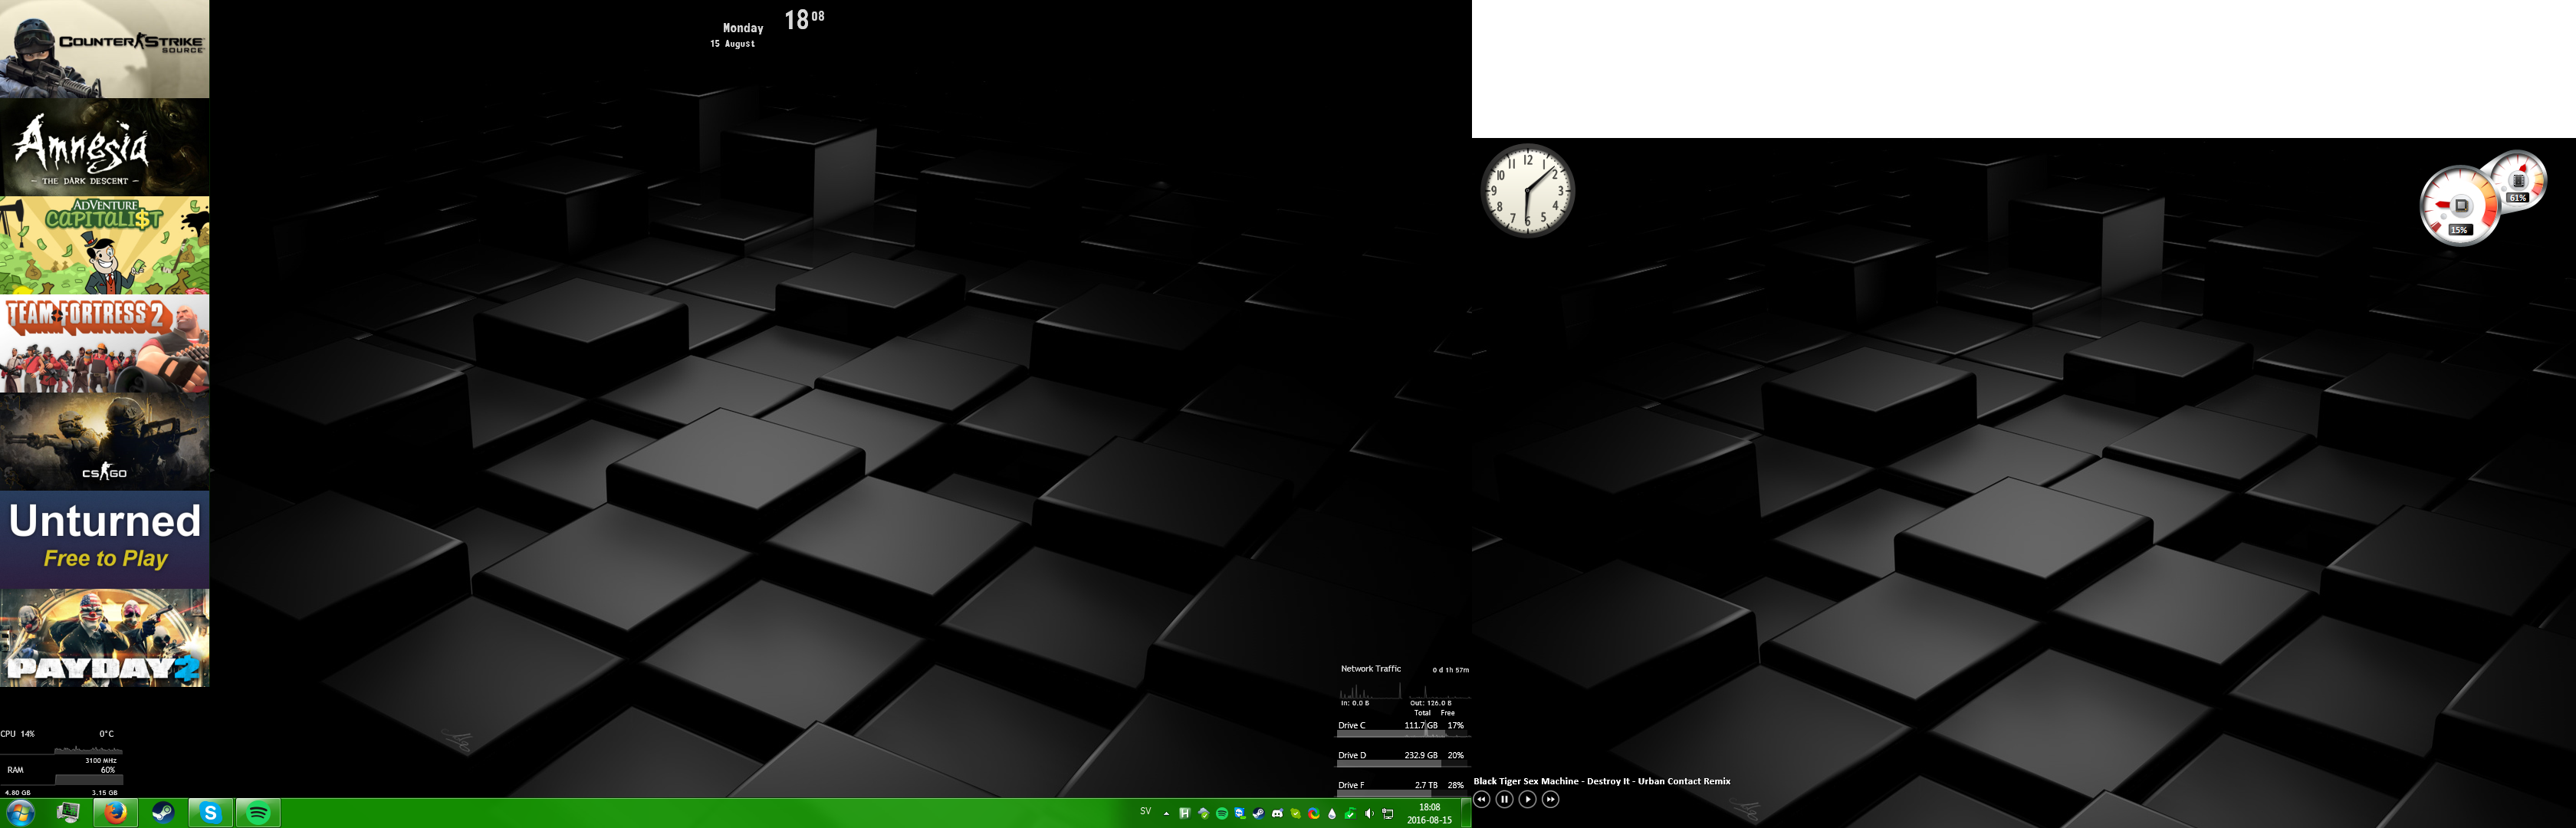Viewport: 2576px width, 828px height.
Task: Launch Payday 2 from the game tiles
Action: 104,638
